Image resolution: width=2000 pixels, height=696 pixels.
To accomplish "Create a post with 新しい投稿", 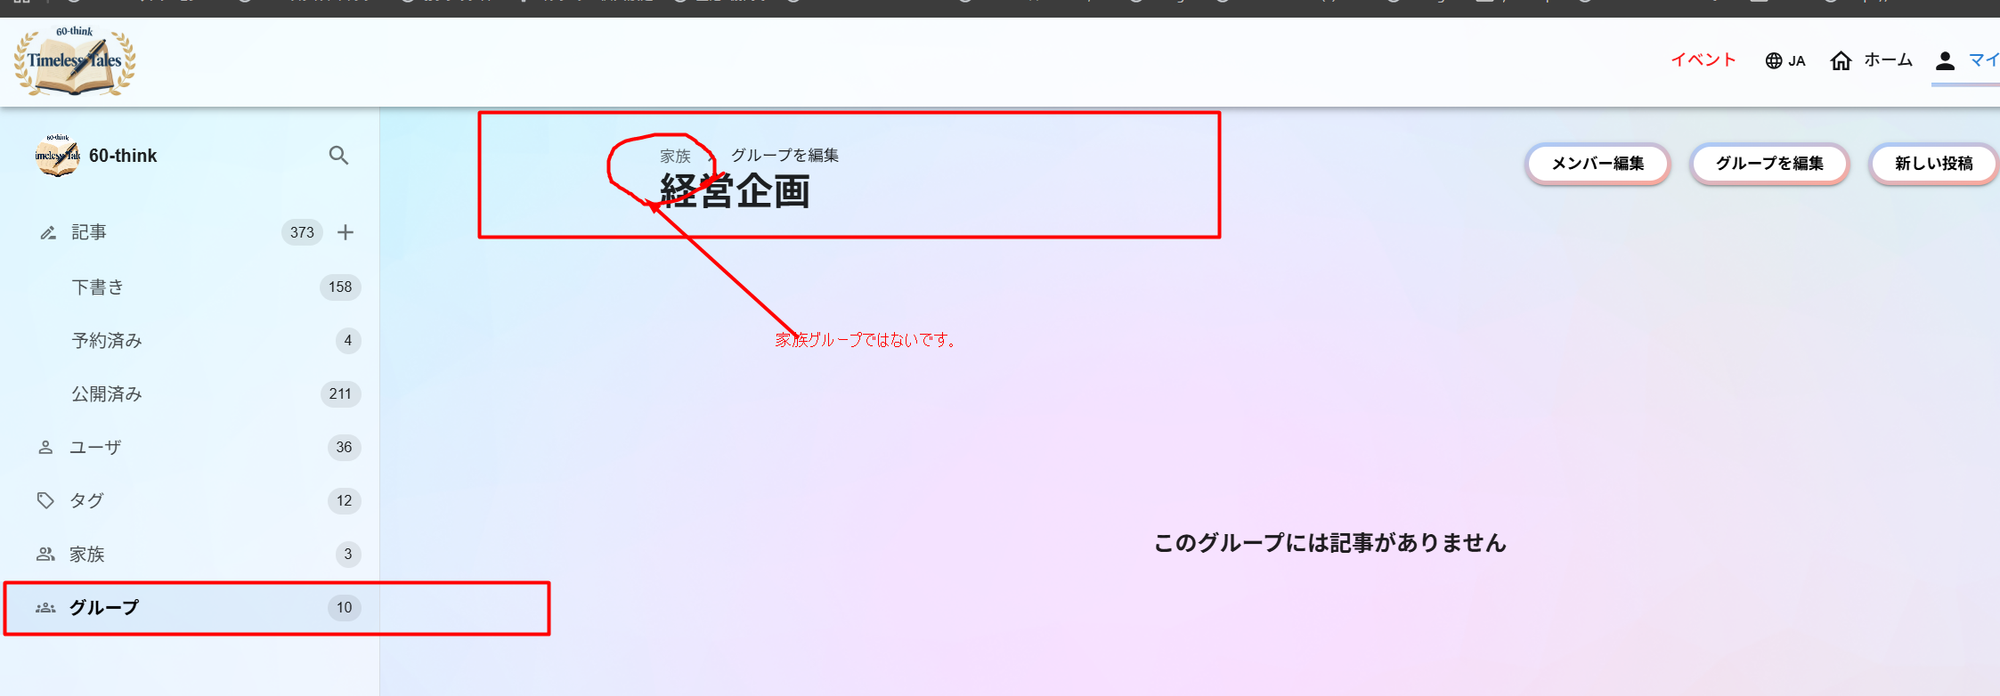I will (1932, 164).
